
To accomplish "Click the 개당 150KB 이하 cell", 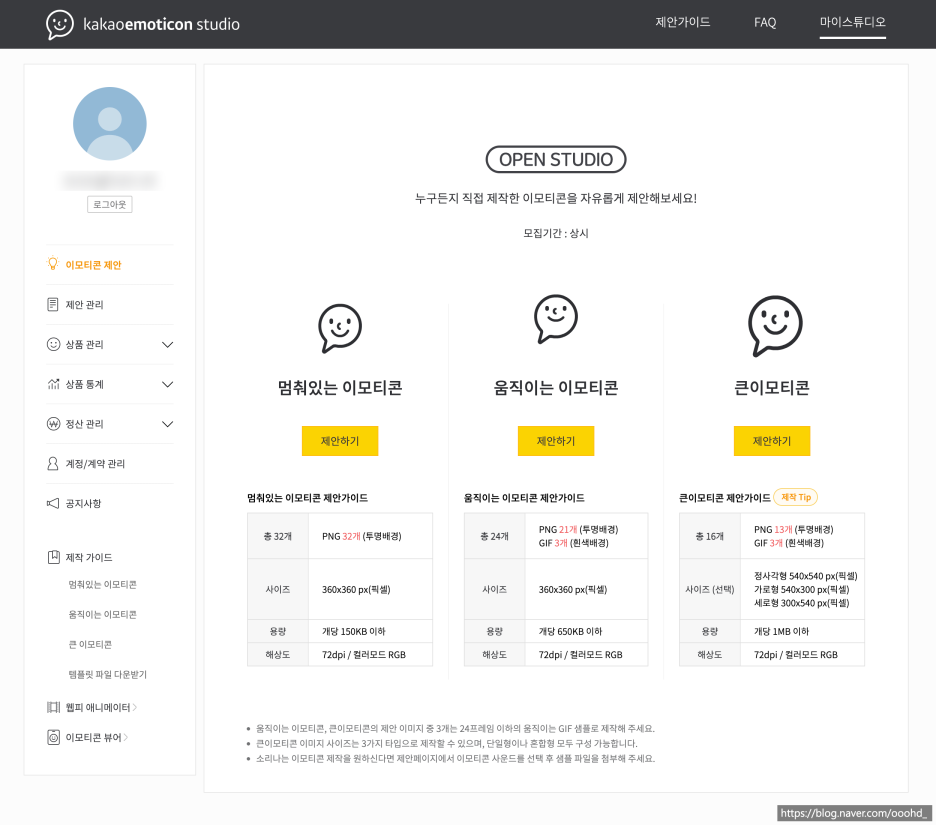I will point(370,632).
